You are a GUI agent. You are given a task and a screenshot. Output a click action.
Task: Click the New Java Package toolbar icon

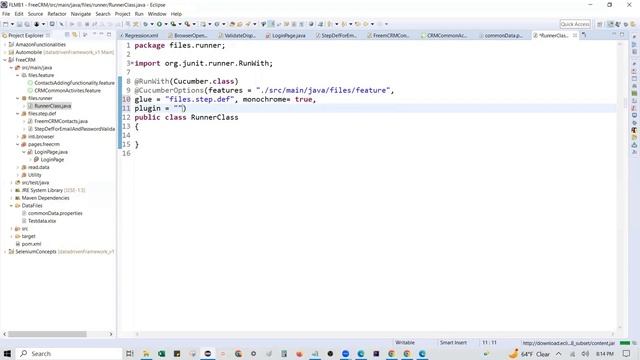point(203,24)
